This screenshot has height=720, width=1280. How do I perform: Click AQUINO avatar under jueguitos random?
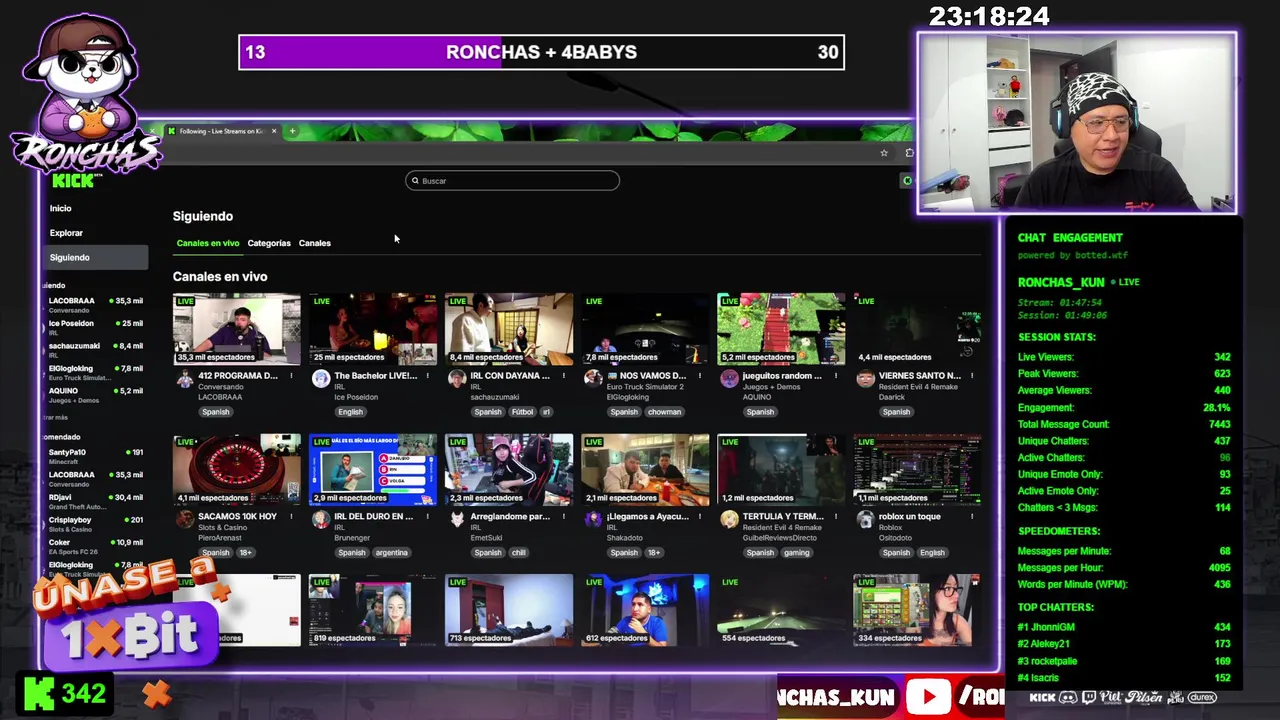tap(729, 379)
